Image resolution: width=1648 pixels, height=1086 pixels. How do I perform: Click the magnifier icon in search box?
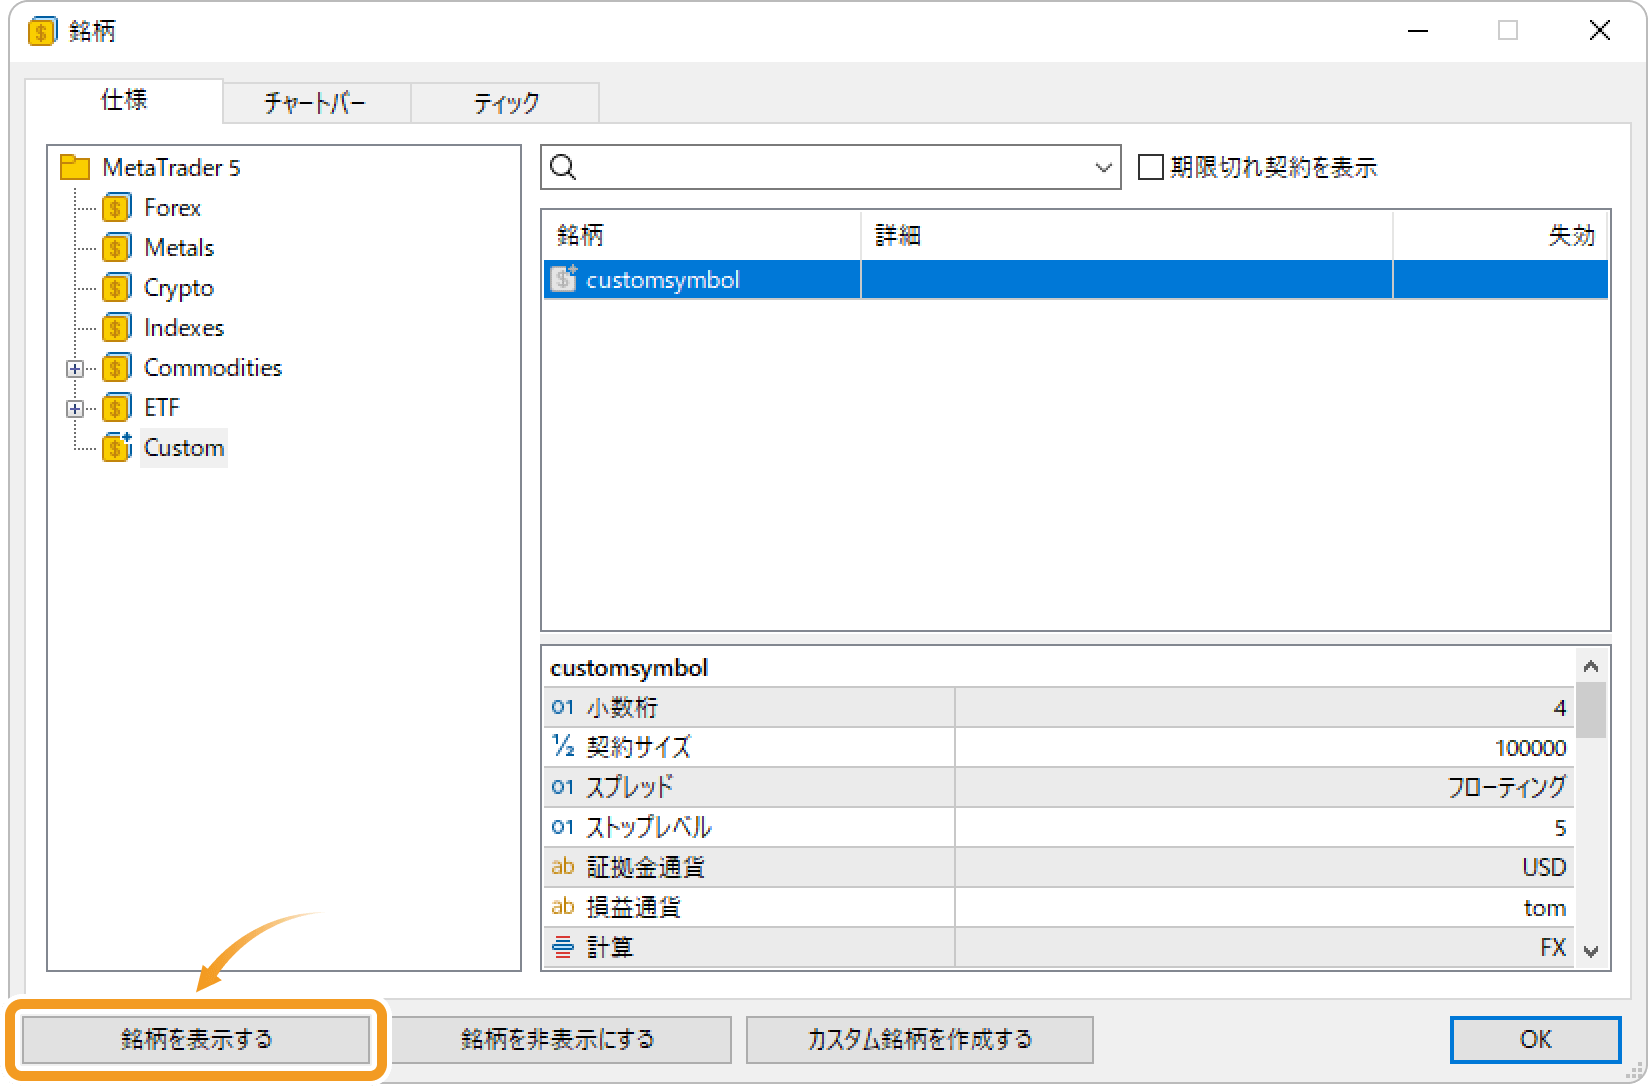[x=563, y=167]
